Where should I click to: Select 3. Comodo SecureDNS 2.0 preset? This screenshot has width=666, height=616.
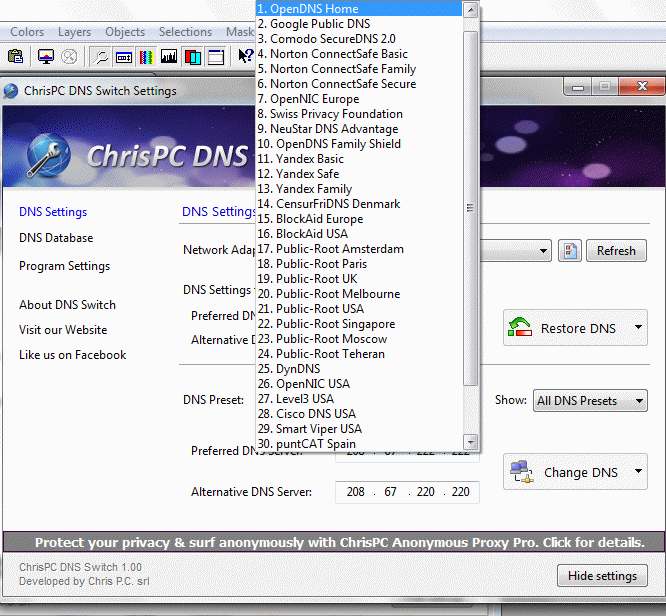[x=359, y=39]
